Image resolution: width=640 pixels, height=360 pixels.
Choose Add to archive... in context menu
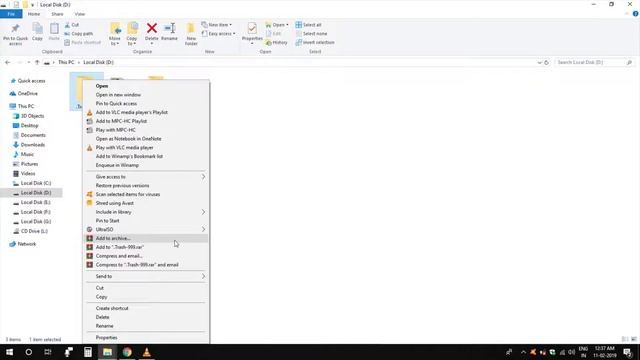(146, 238)
